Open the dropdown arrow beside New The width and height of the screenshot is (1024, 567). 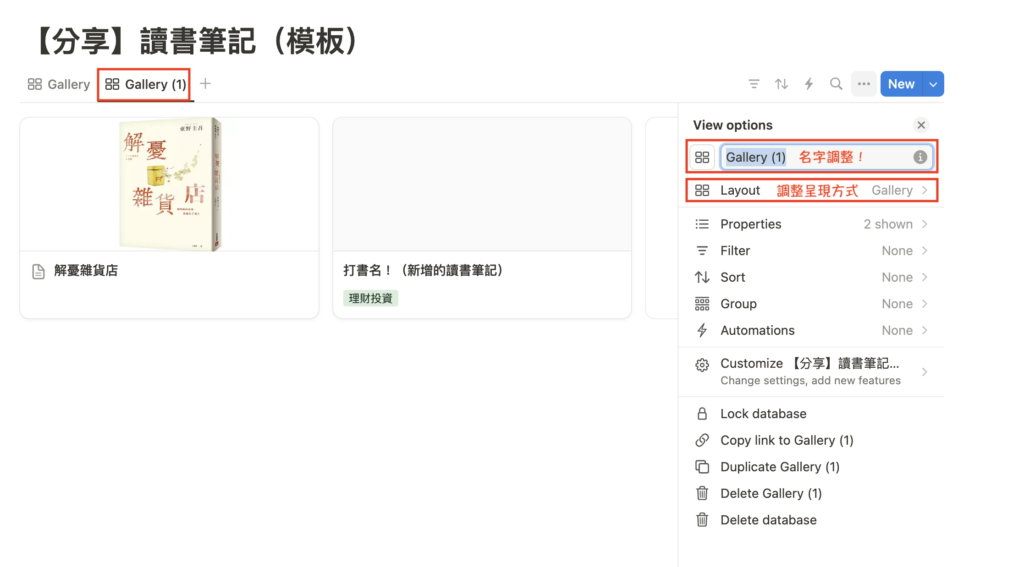(933, 84)
